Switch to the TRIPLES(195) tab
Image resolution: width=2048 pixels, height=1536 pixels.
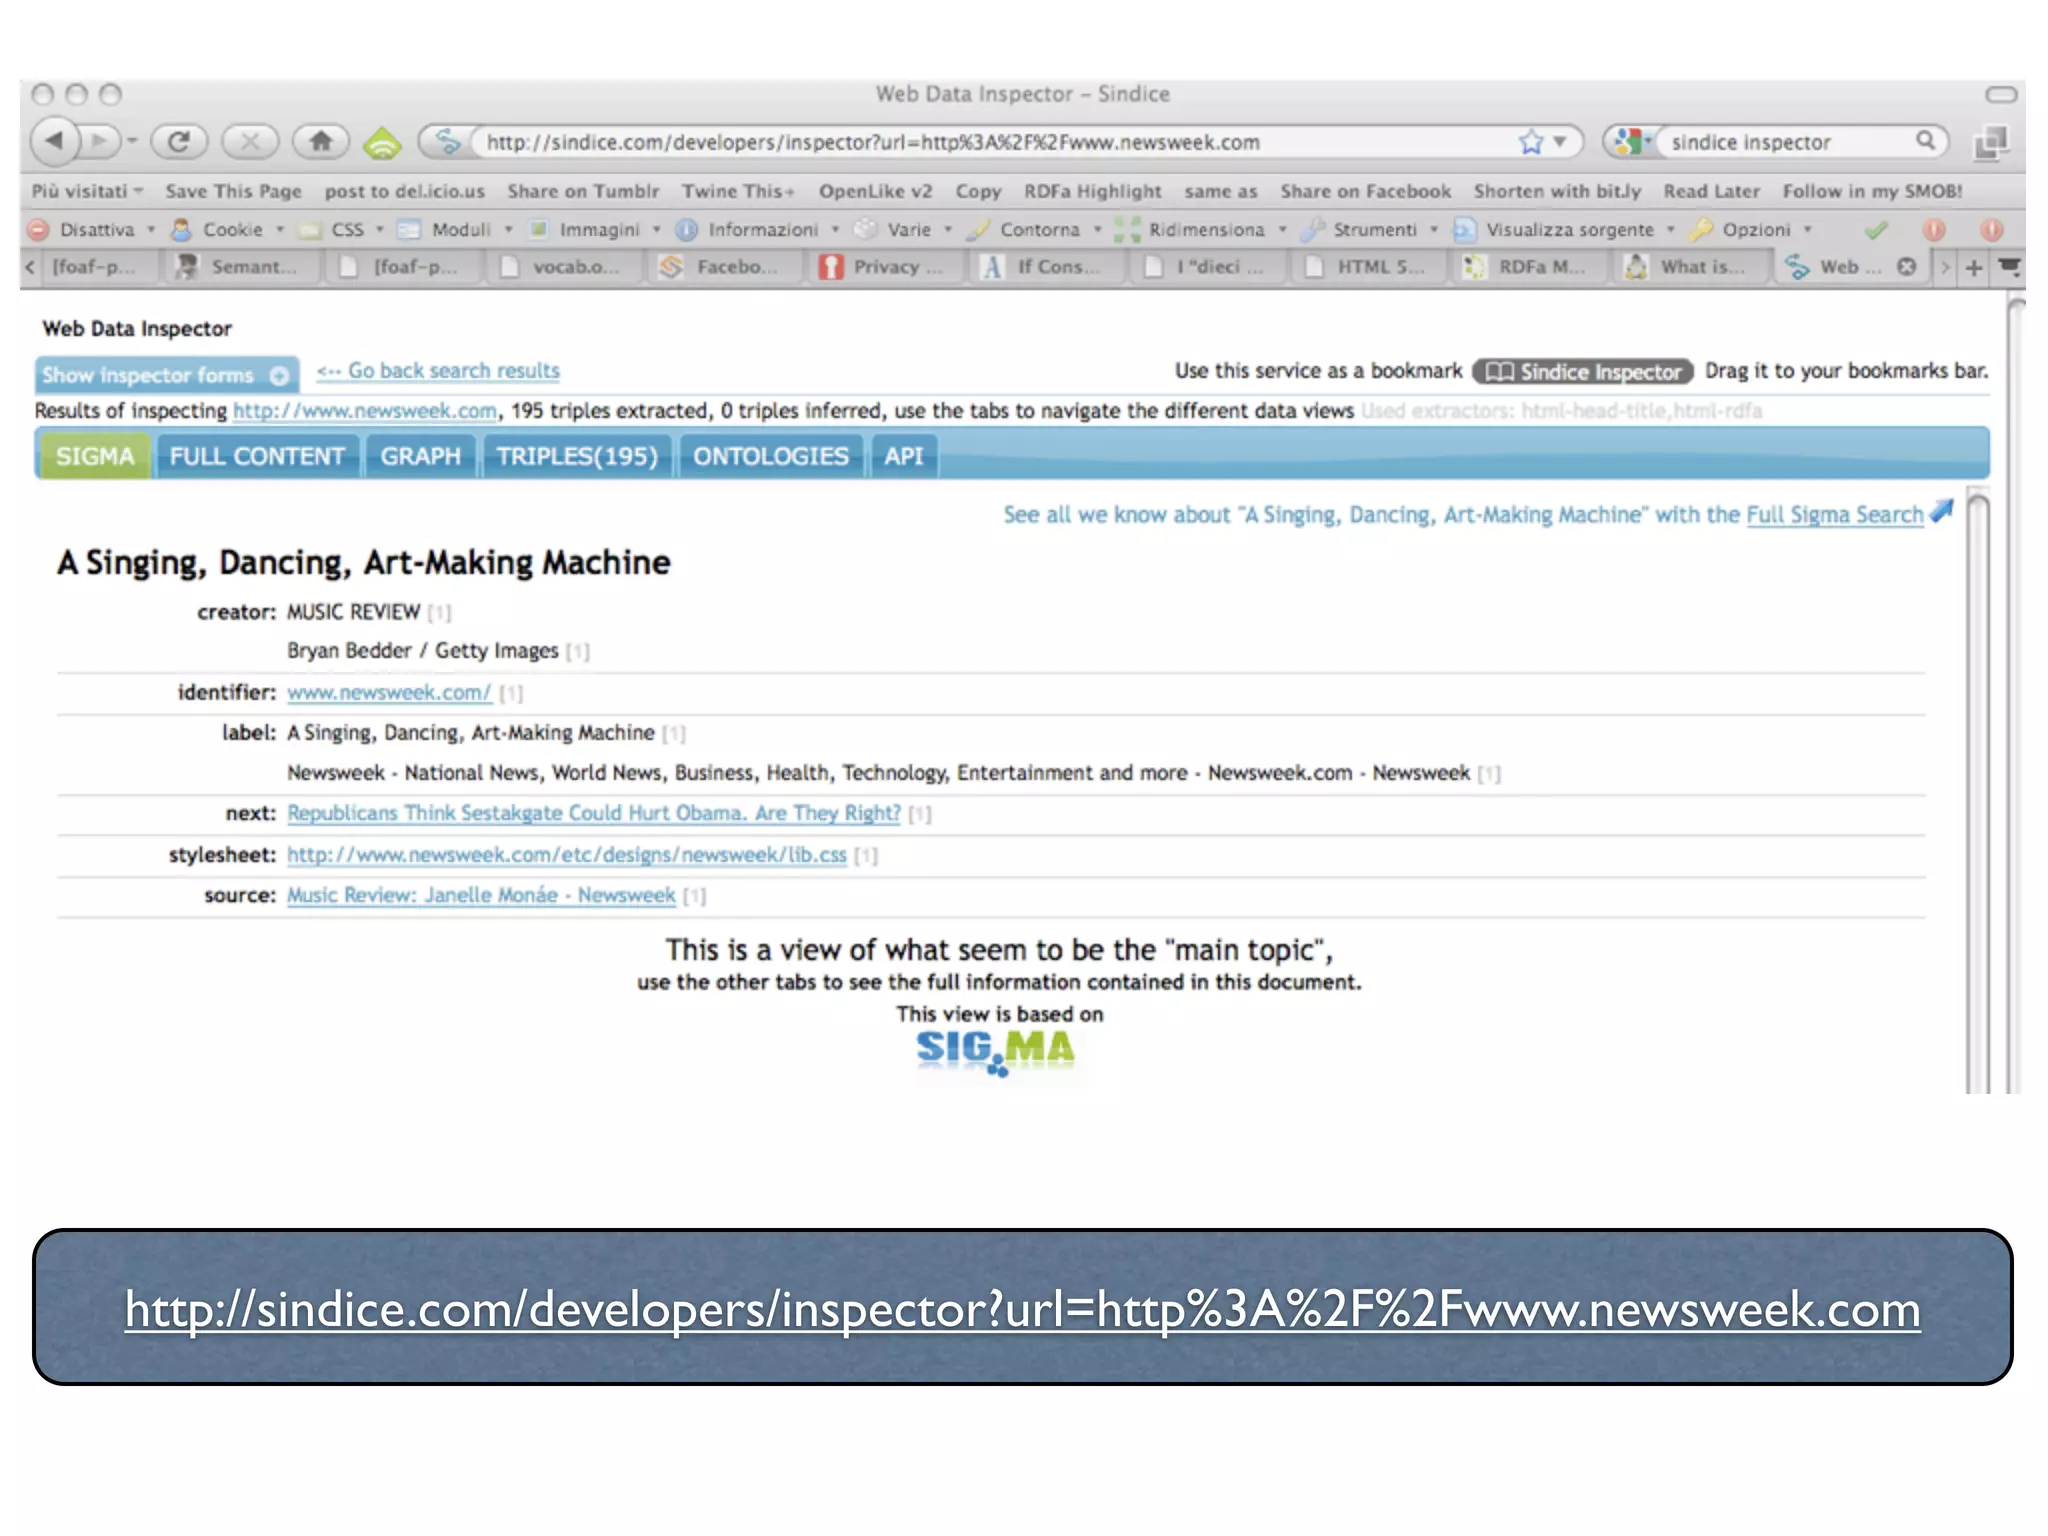(x=577, y=456)
